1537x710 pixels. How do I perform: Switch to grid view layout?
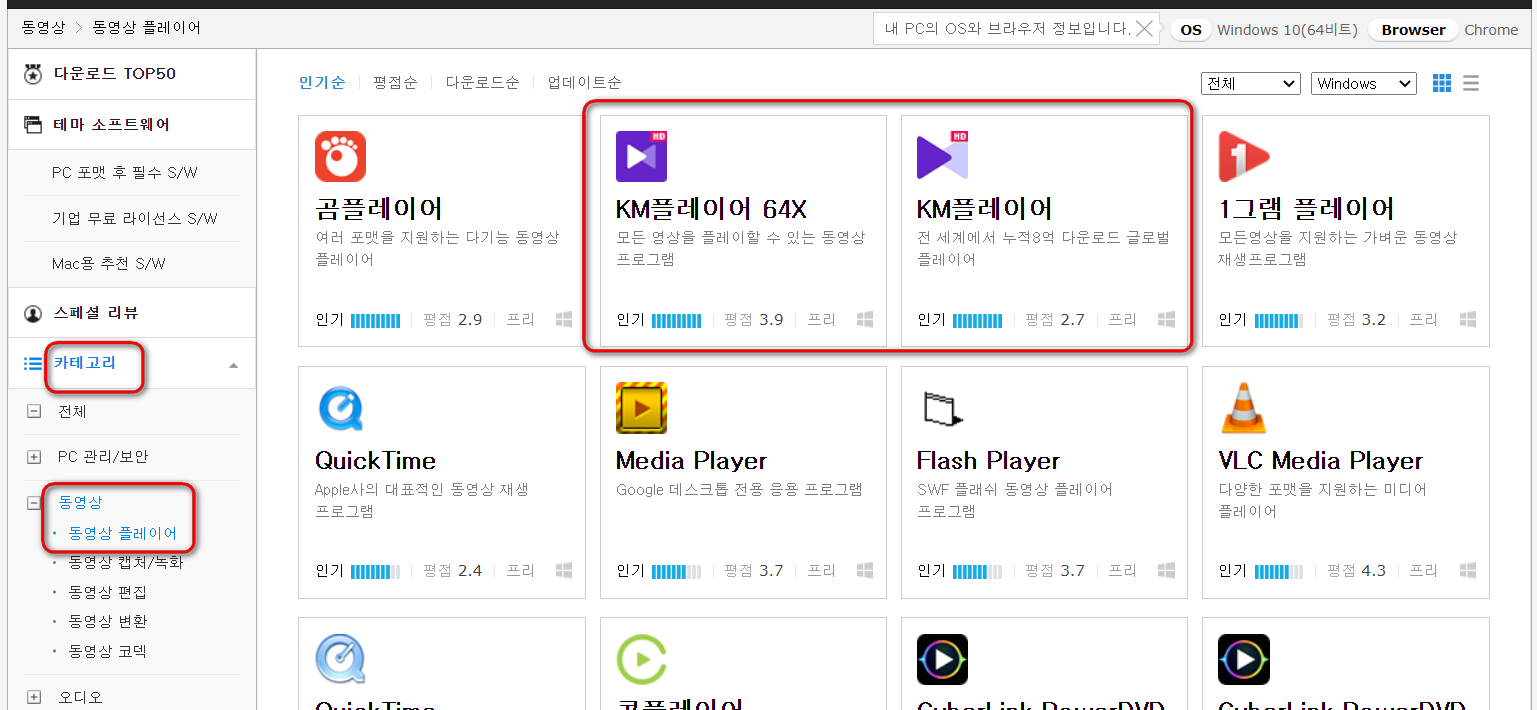click(1442, 84)
